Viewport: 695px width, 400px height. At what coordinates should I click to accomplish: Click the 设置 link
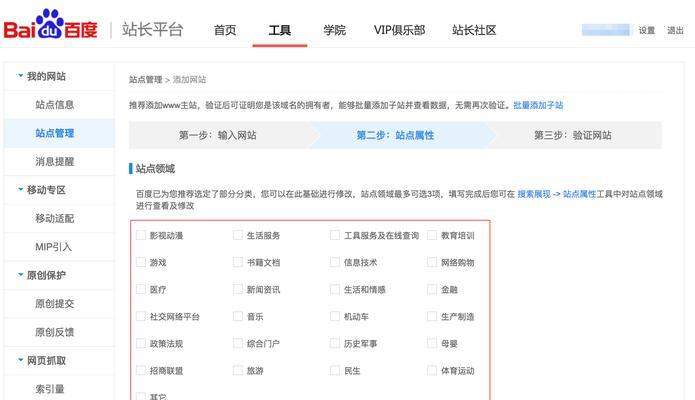pyautogui.click(x=647, y=31)
